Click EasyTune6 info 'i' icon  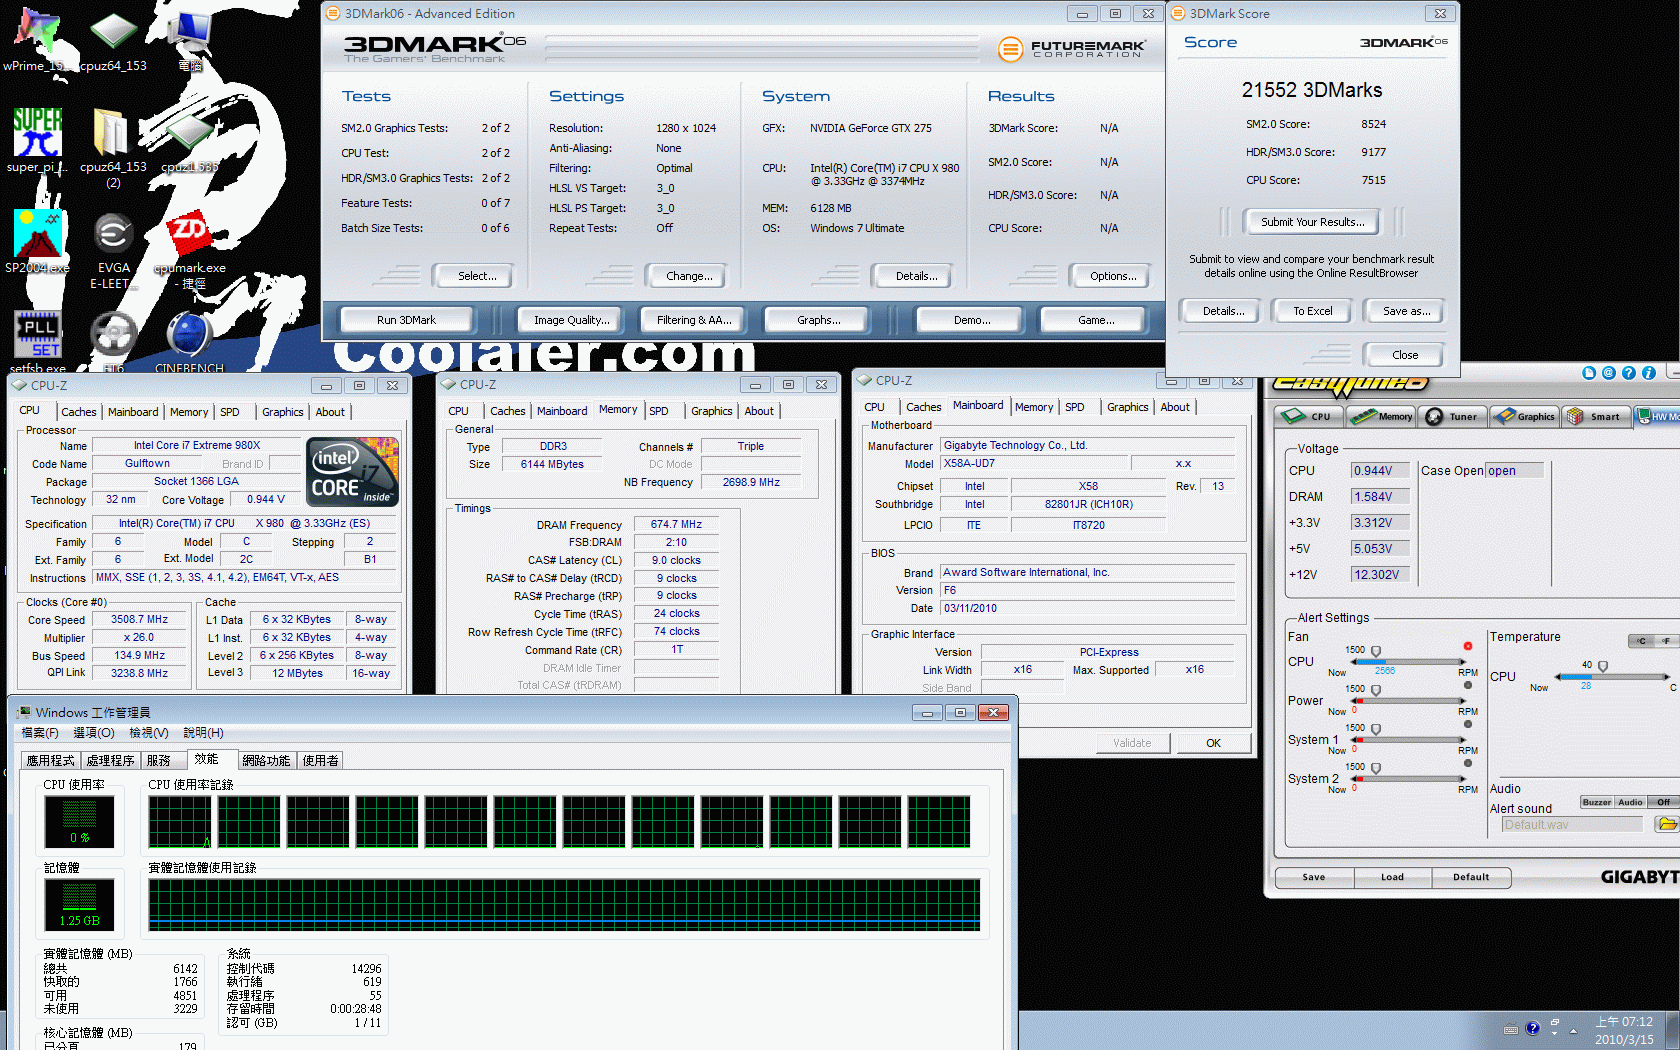(x=1649, y=373)
